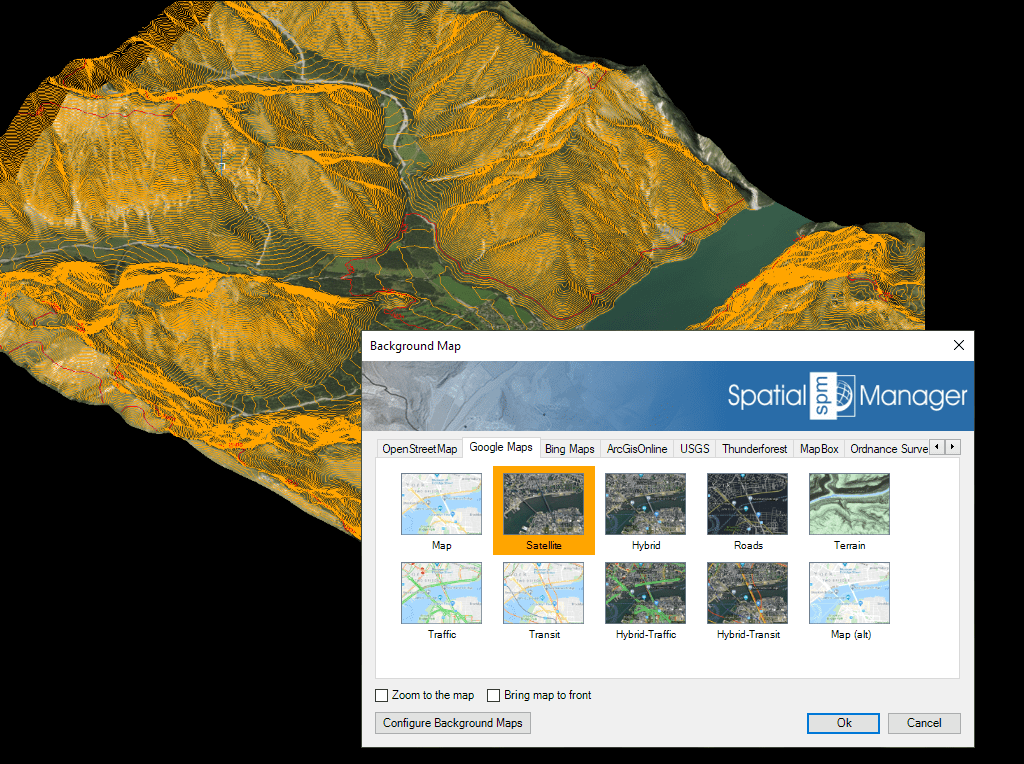
Task: Choose the Hybrid map thumbnail
Action: coord(645,504)
